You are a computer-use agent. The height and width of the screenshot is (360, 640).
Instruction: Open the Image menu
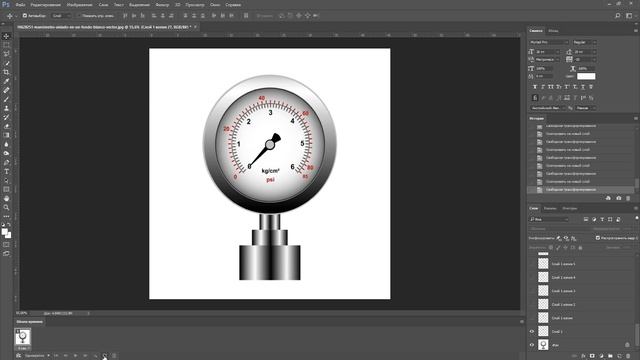coord(80,5)
